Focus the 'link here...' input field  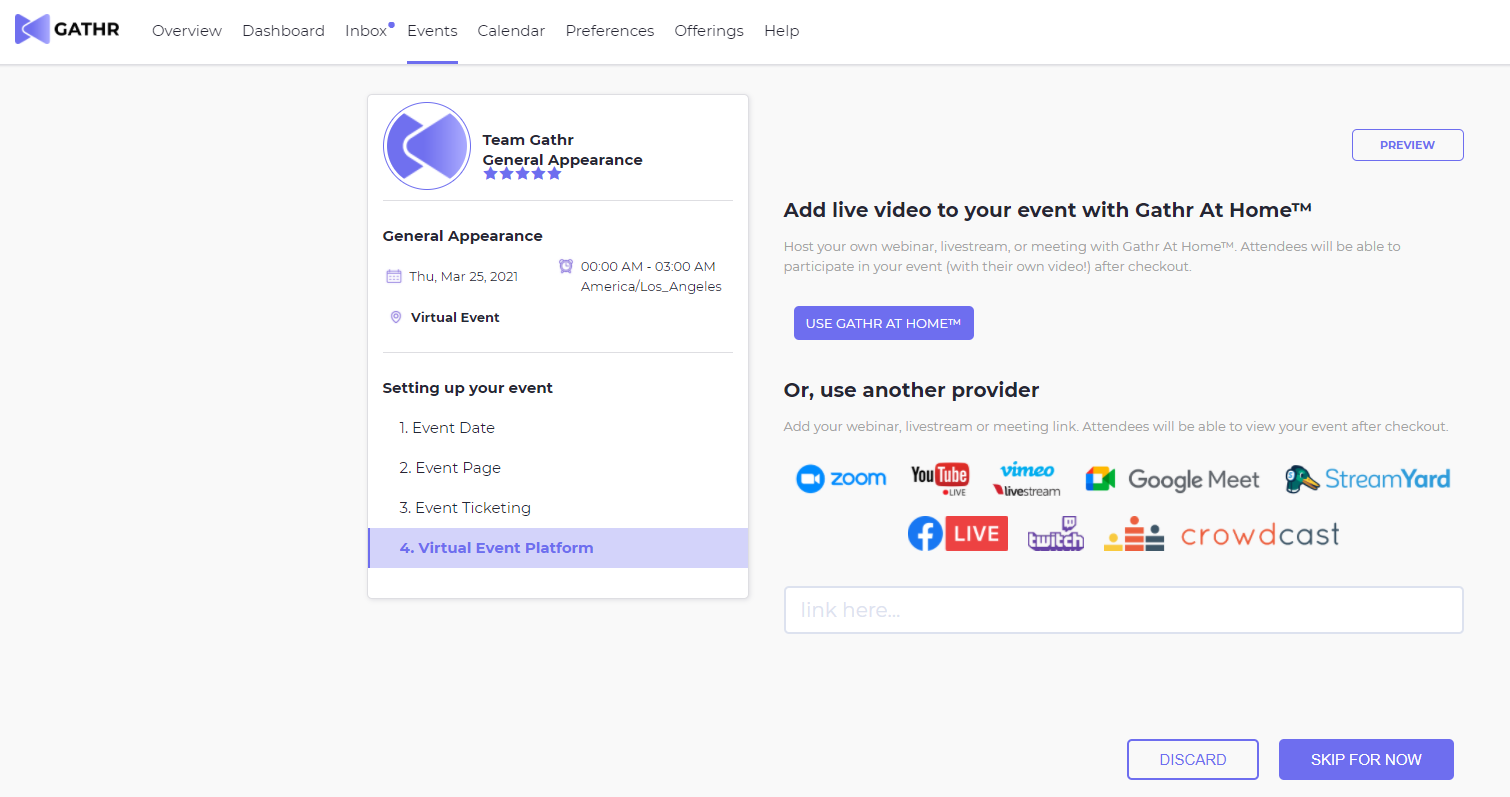(x=1123, y=610)
